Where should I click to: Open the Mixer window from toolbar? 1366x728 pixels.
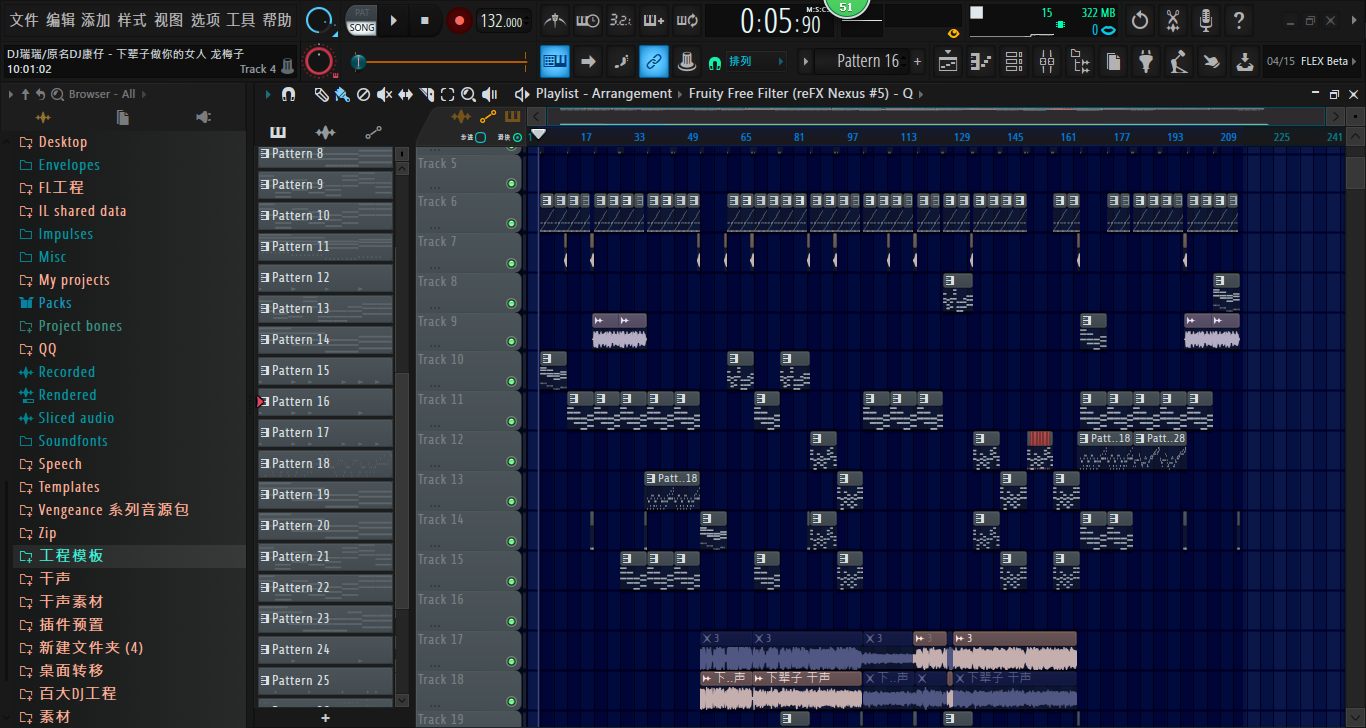(1046, 62)
